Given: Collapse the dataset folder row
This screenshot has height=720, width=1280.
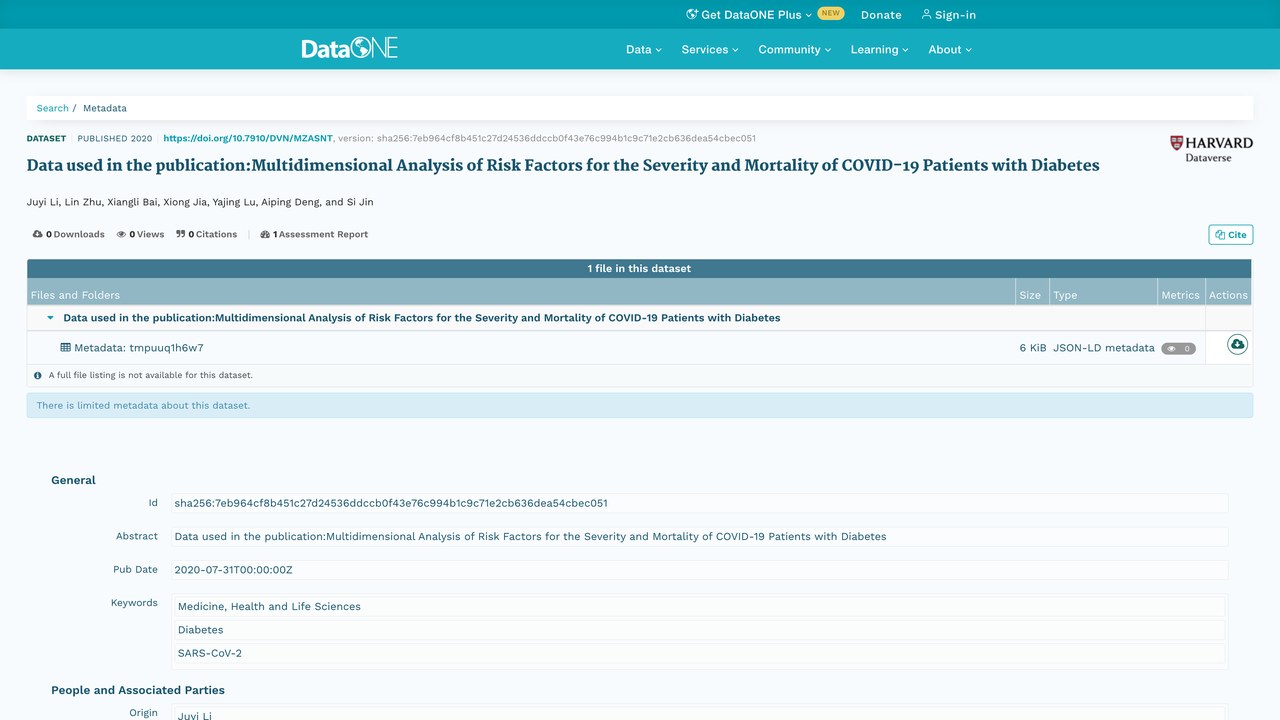Looking at the screenshot, I should [50, 318].
